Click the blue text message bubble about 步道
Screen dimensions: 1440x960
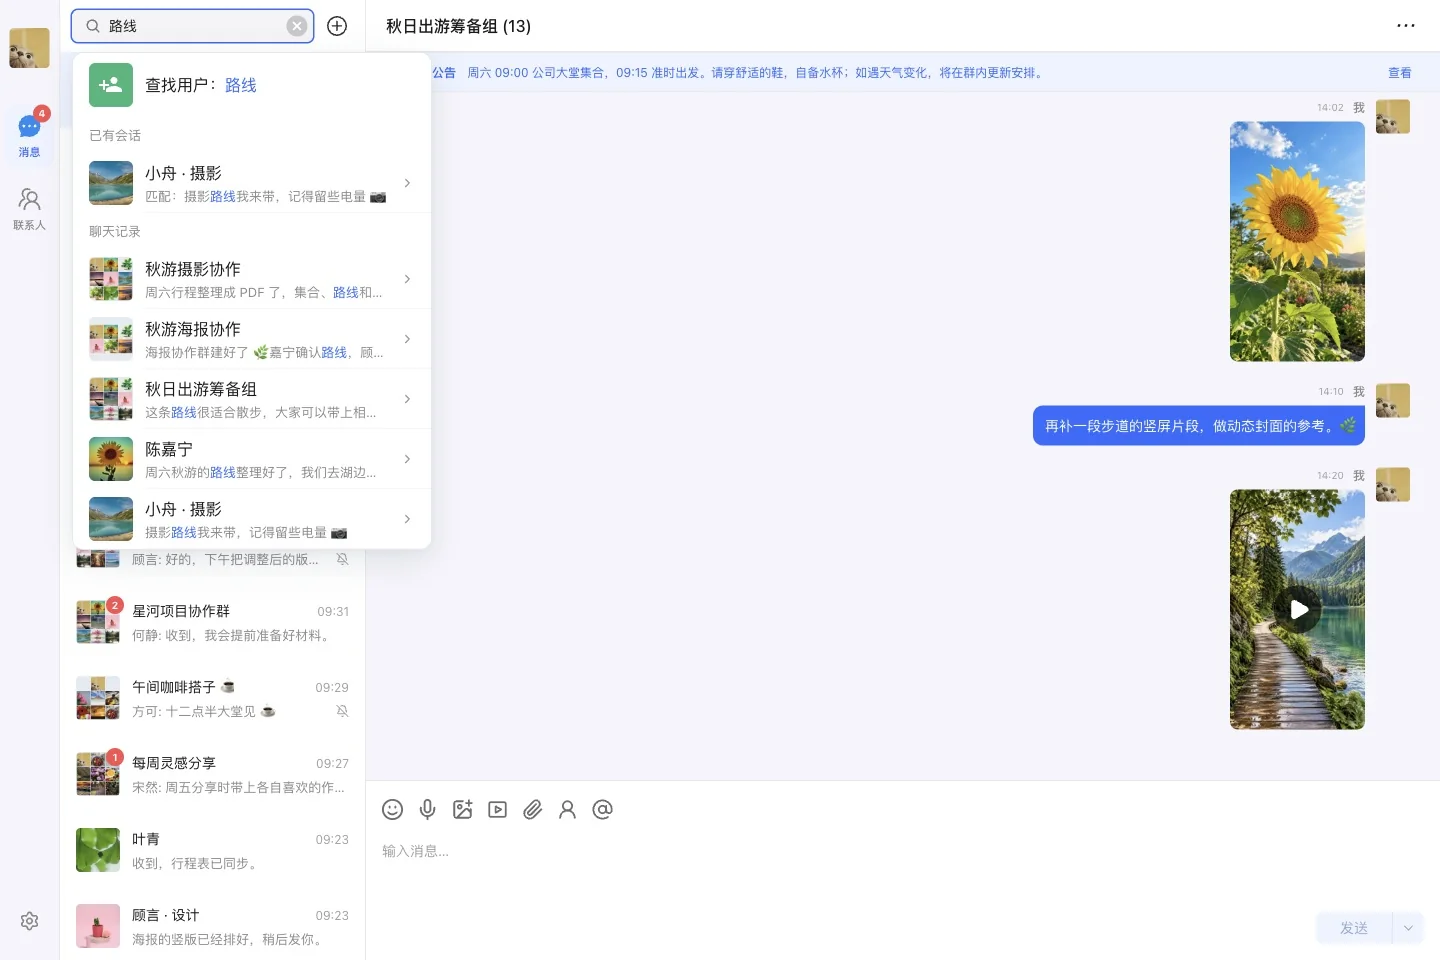(1199, 425)
